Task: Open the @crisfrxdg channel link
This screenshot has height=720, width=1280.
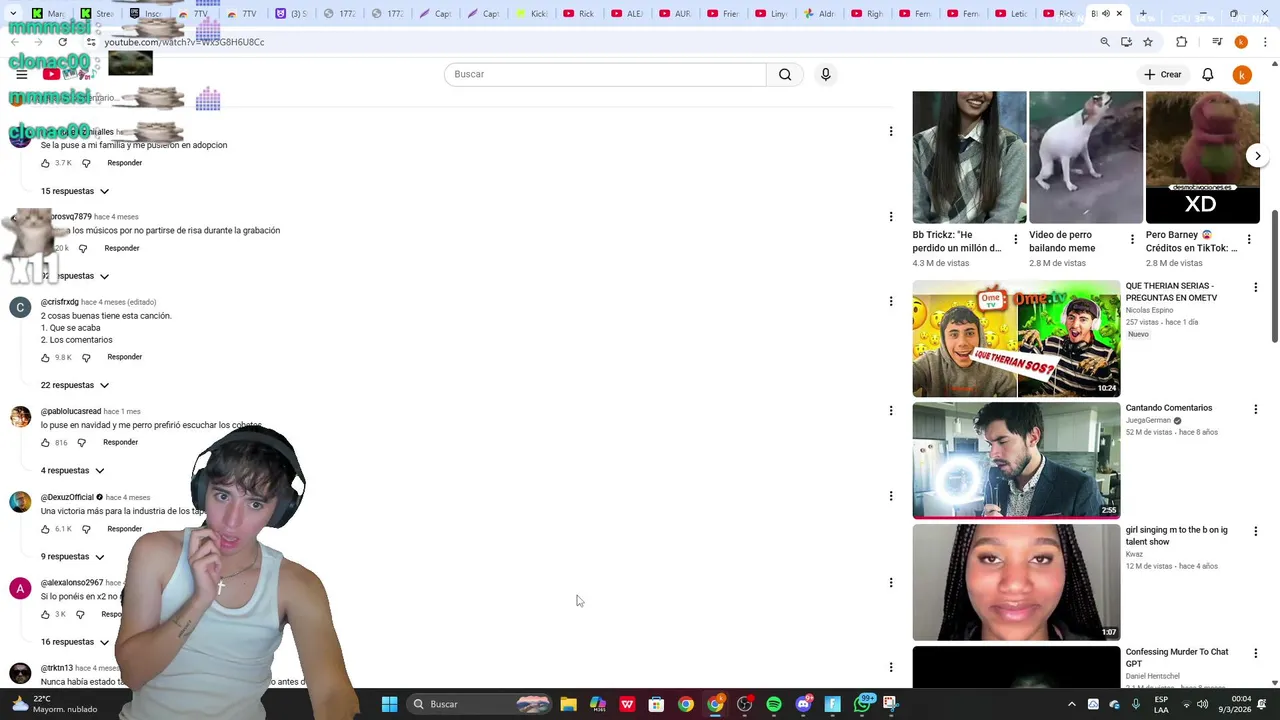Action: coord(59,302)
